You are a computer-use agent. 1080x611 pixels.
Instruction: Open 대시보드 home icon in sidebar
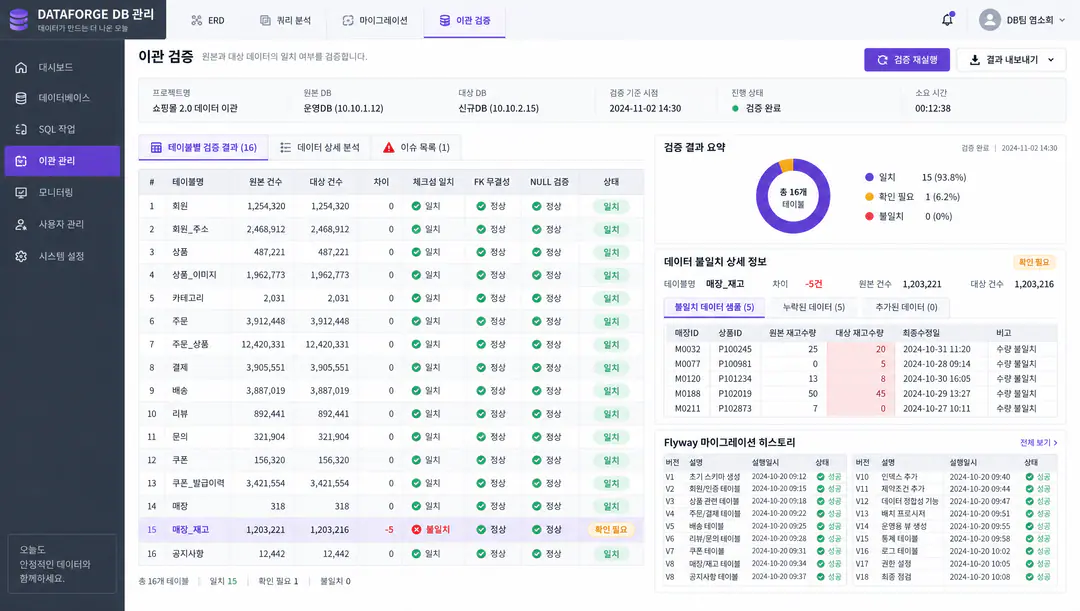click(x=21, y=68)
